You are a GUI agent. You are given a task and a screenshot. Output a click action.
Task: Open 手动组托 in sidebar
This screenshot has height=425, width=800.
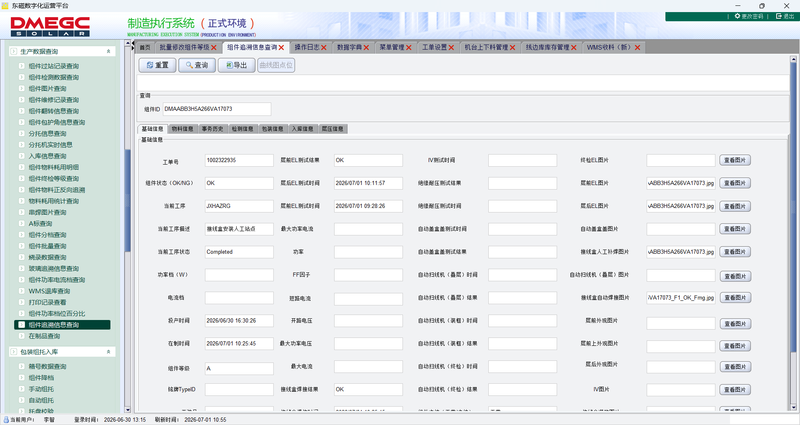click(x=41, y=389)
